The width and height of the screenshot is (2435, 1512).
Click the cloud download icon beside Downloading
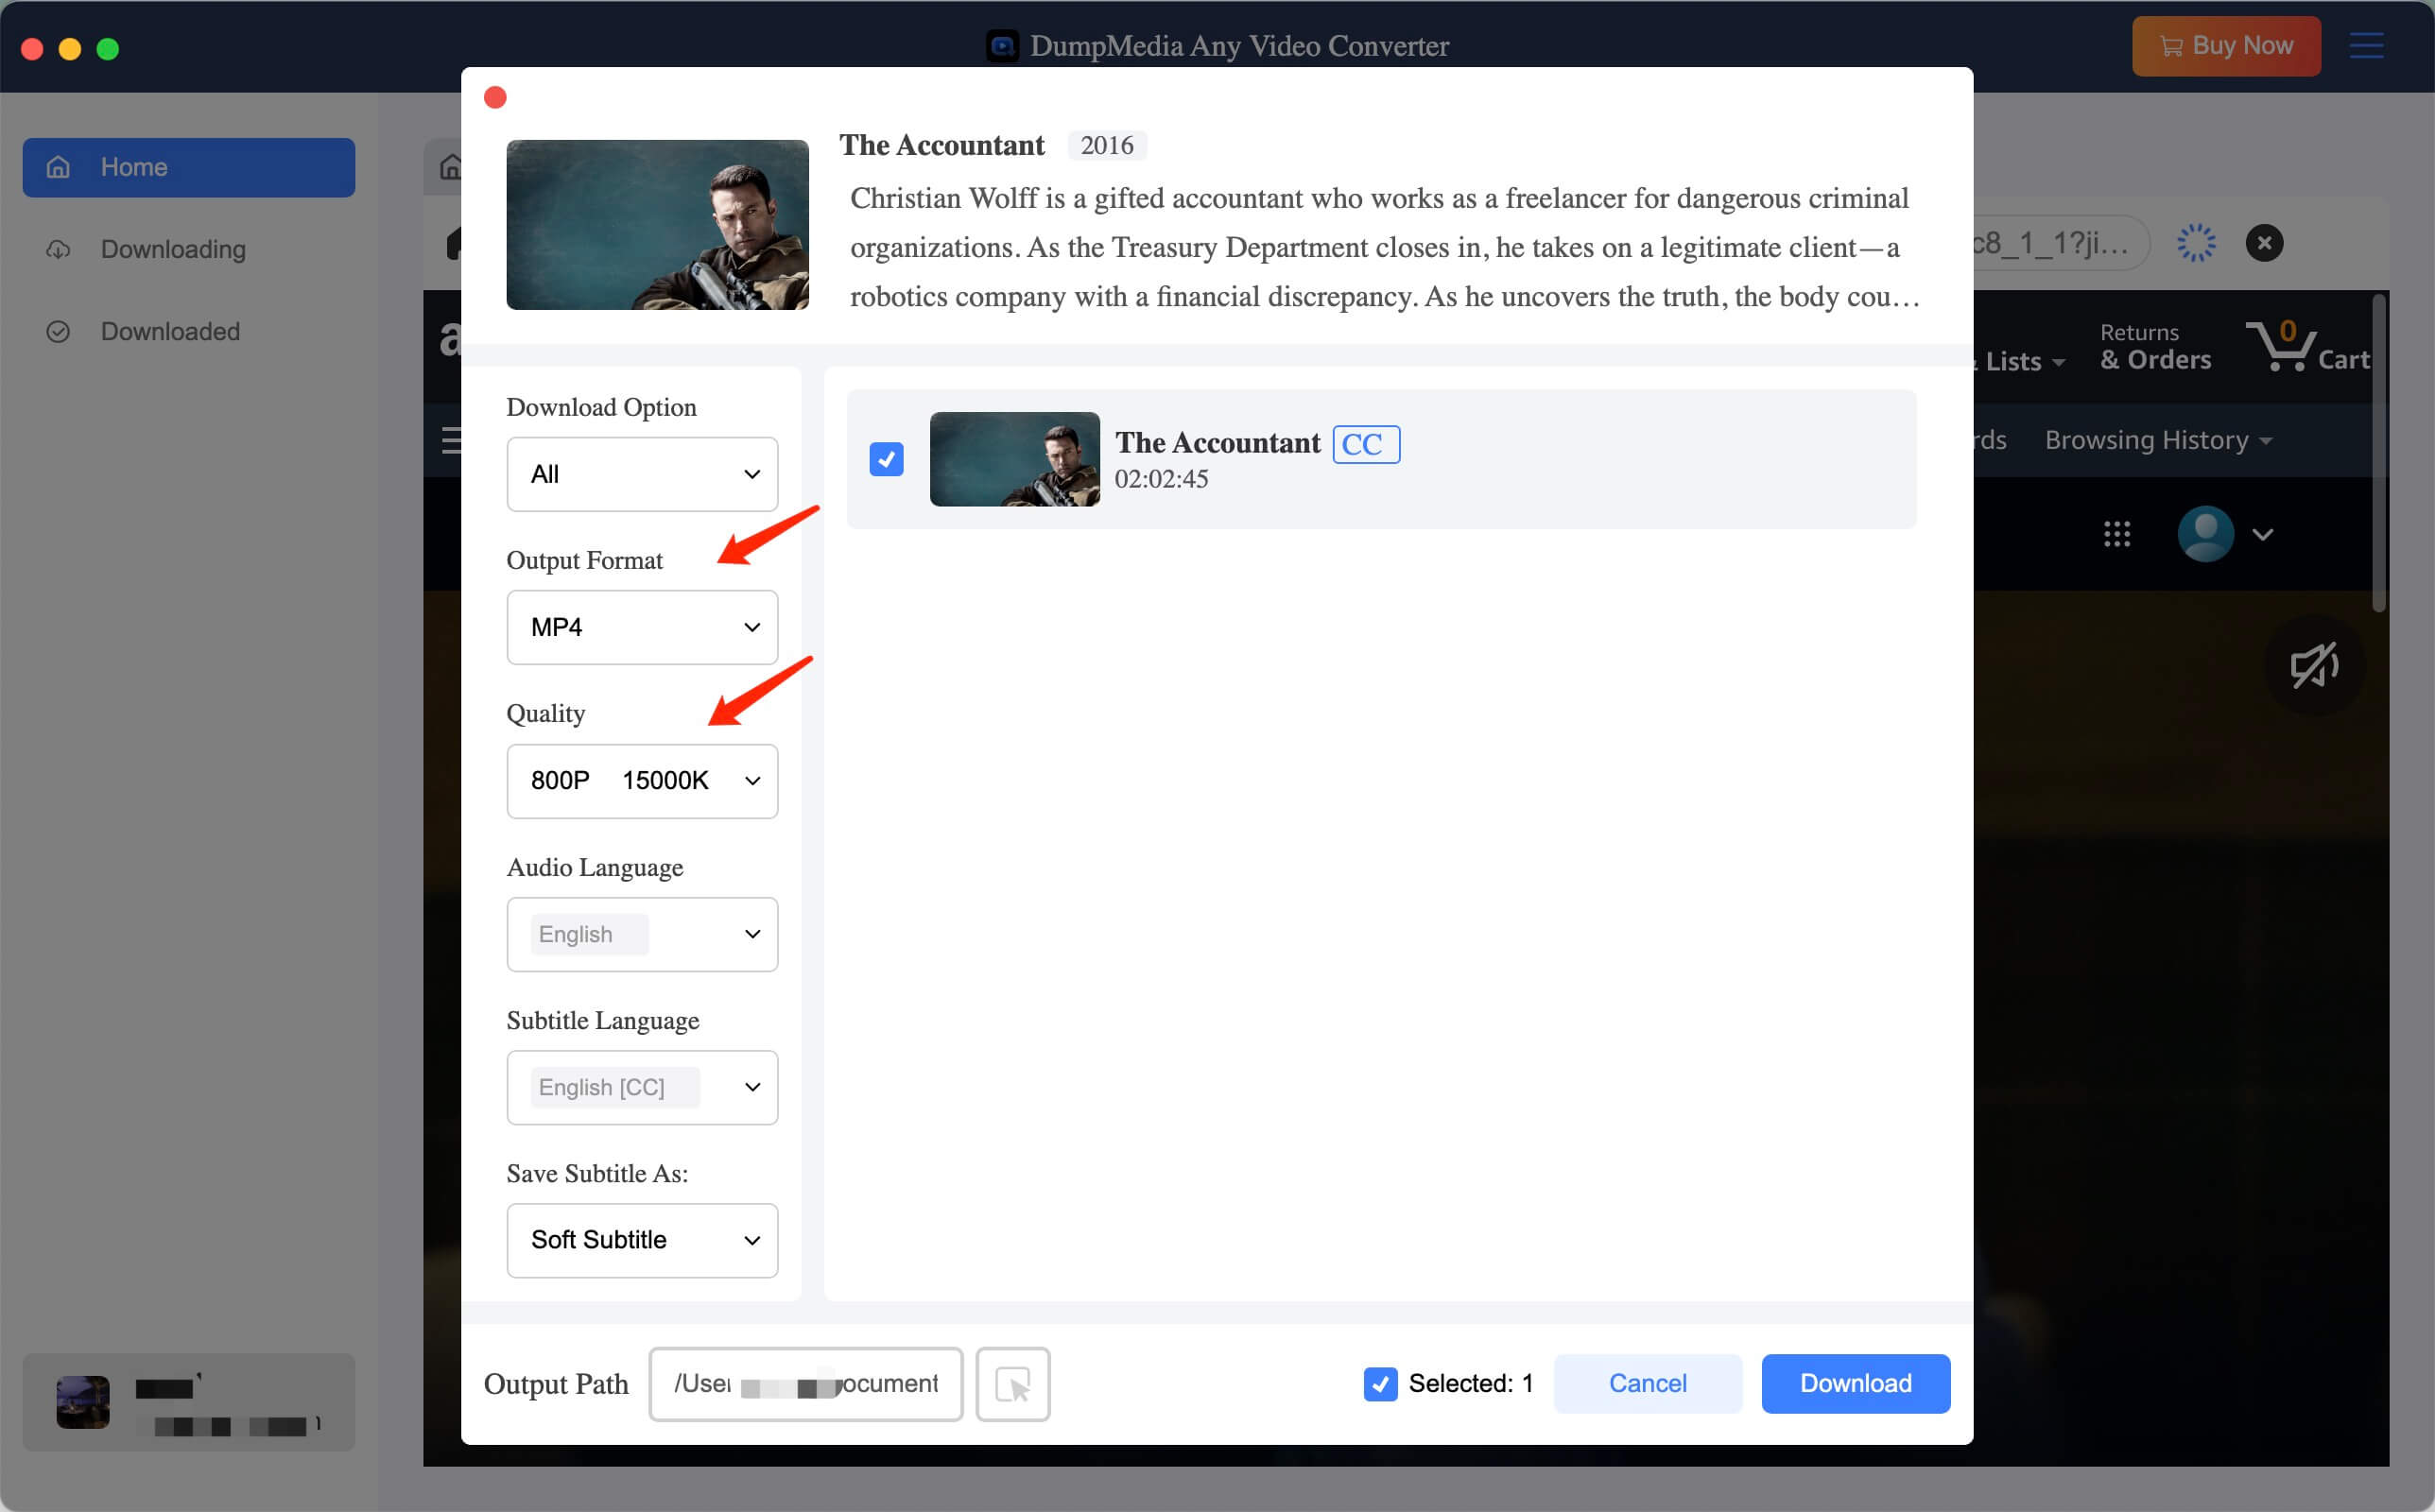pos(58,249)
